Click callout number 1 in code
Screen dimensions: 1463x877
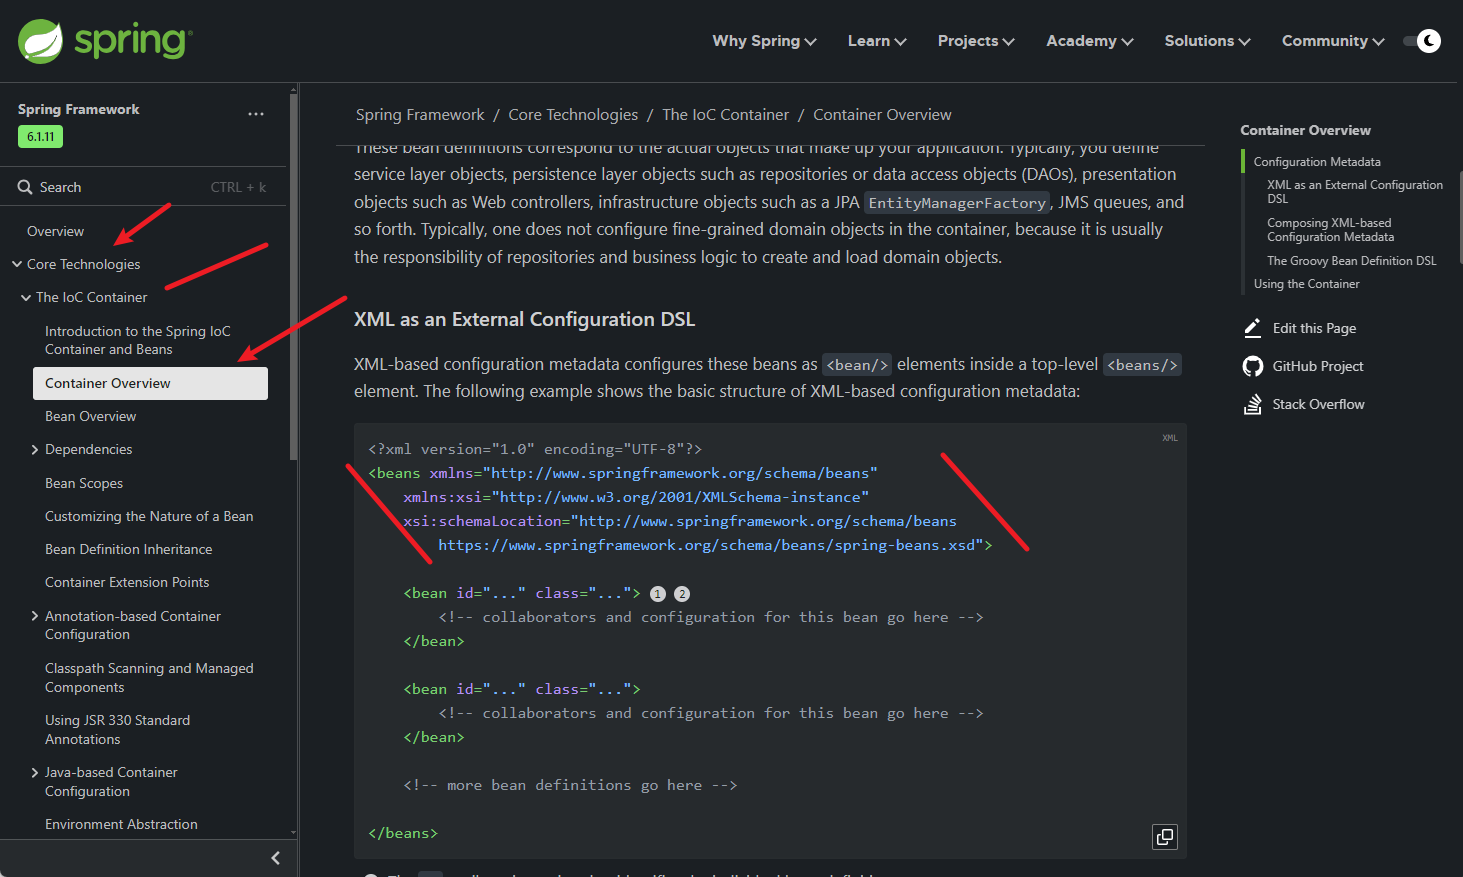point(657,594)
